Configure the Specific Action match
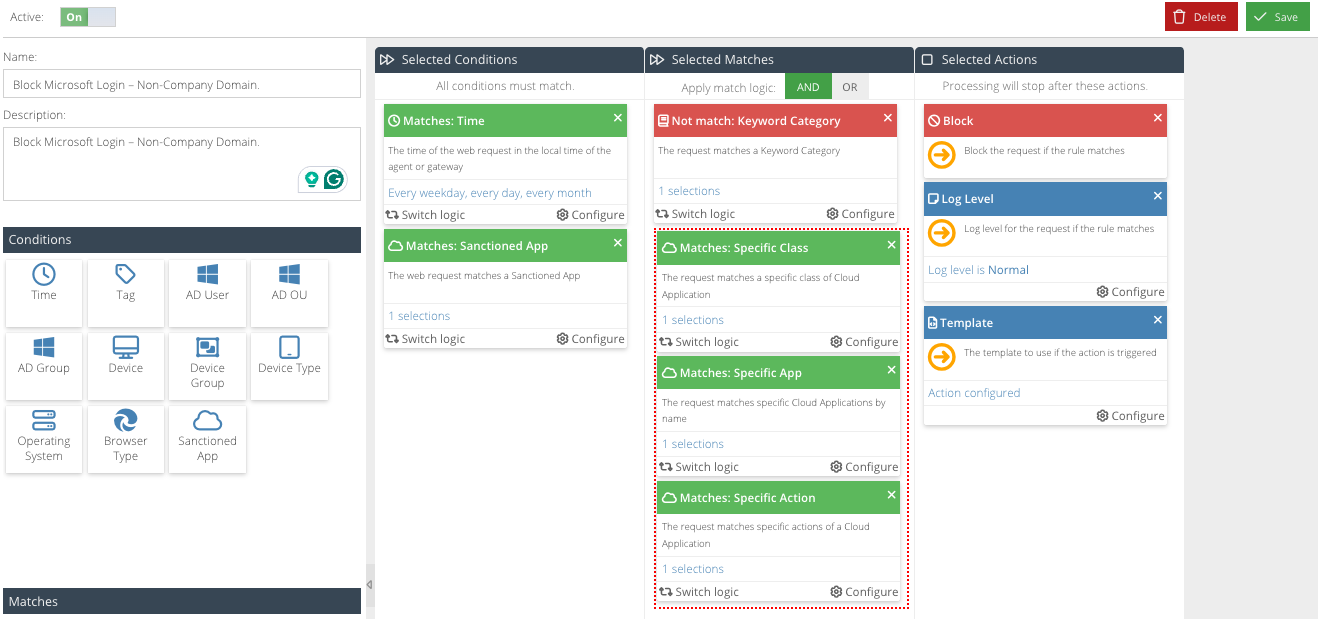Viewport: 1319px width, 619px height. click(864, 592)
